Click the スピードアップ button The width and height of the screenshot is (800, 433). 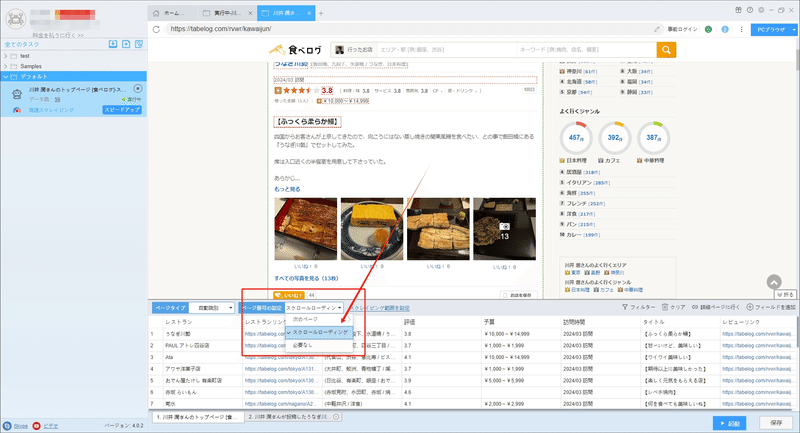tap(122, 110)
